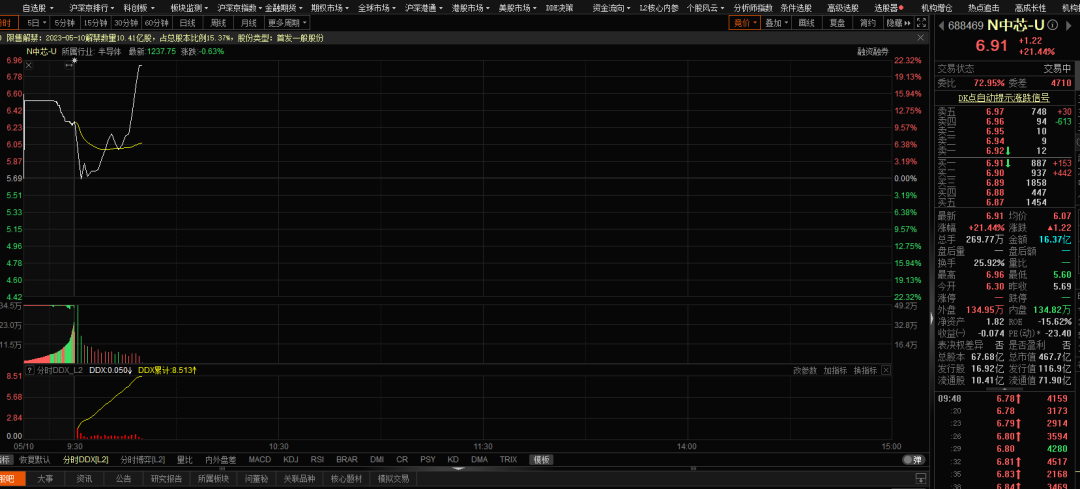Click the horizontal stretch arrows icon on chart

point(69,65)
